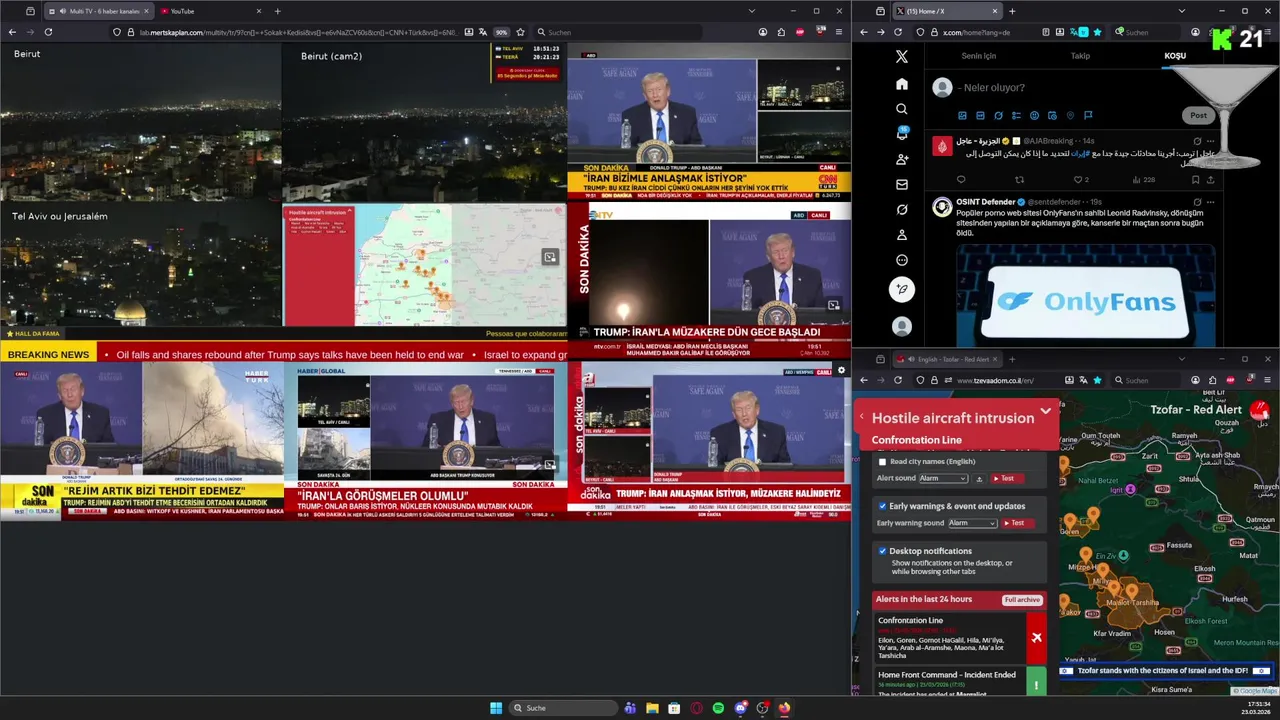This screenshot has height=720, width=1280.
Task: Open the Alert sound dropdown
Action: 943,479
